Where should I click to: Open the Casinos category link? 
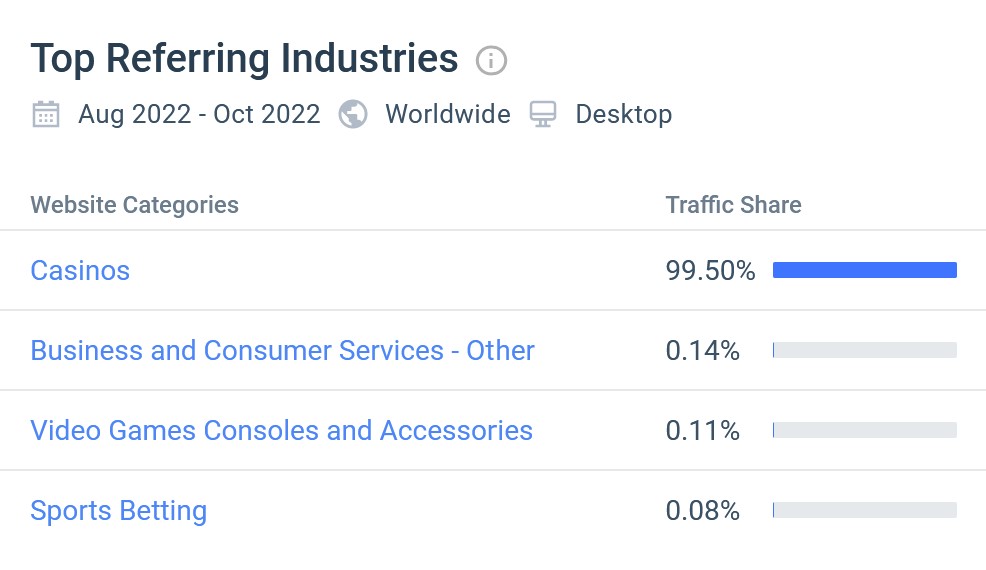[80, 270]
